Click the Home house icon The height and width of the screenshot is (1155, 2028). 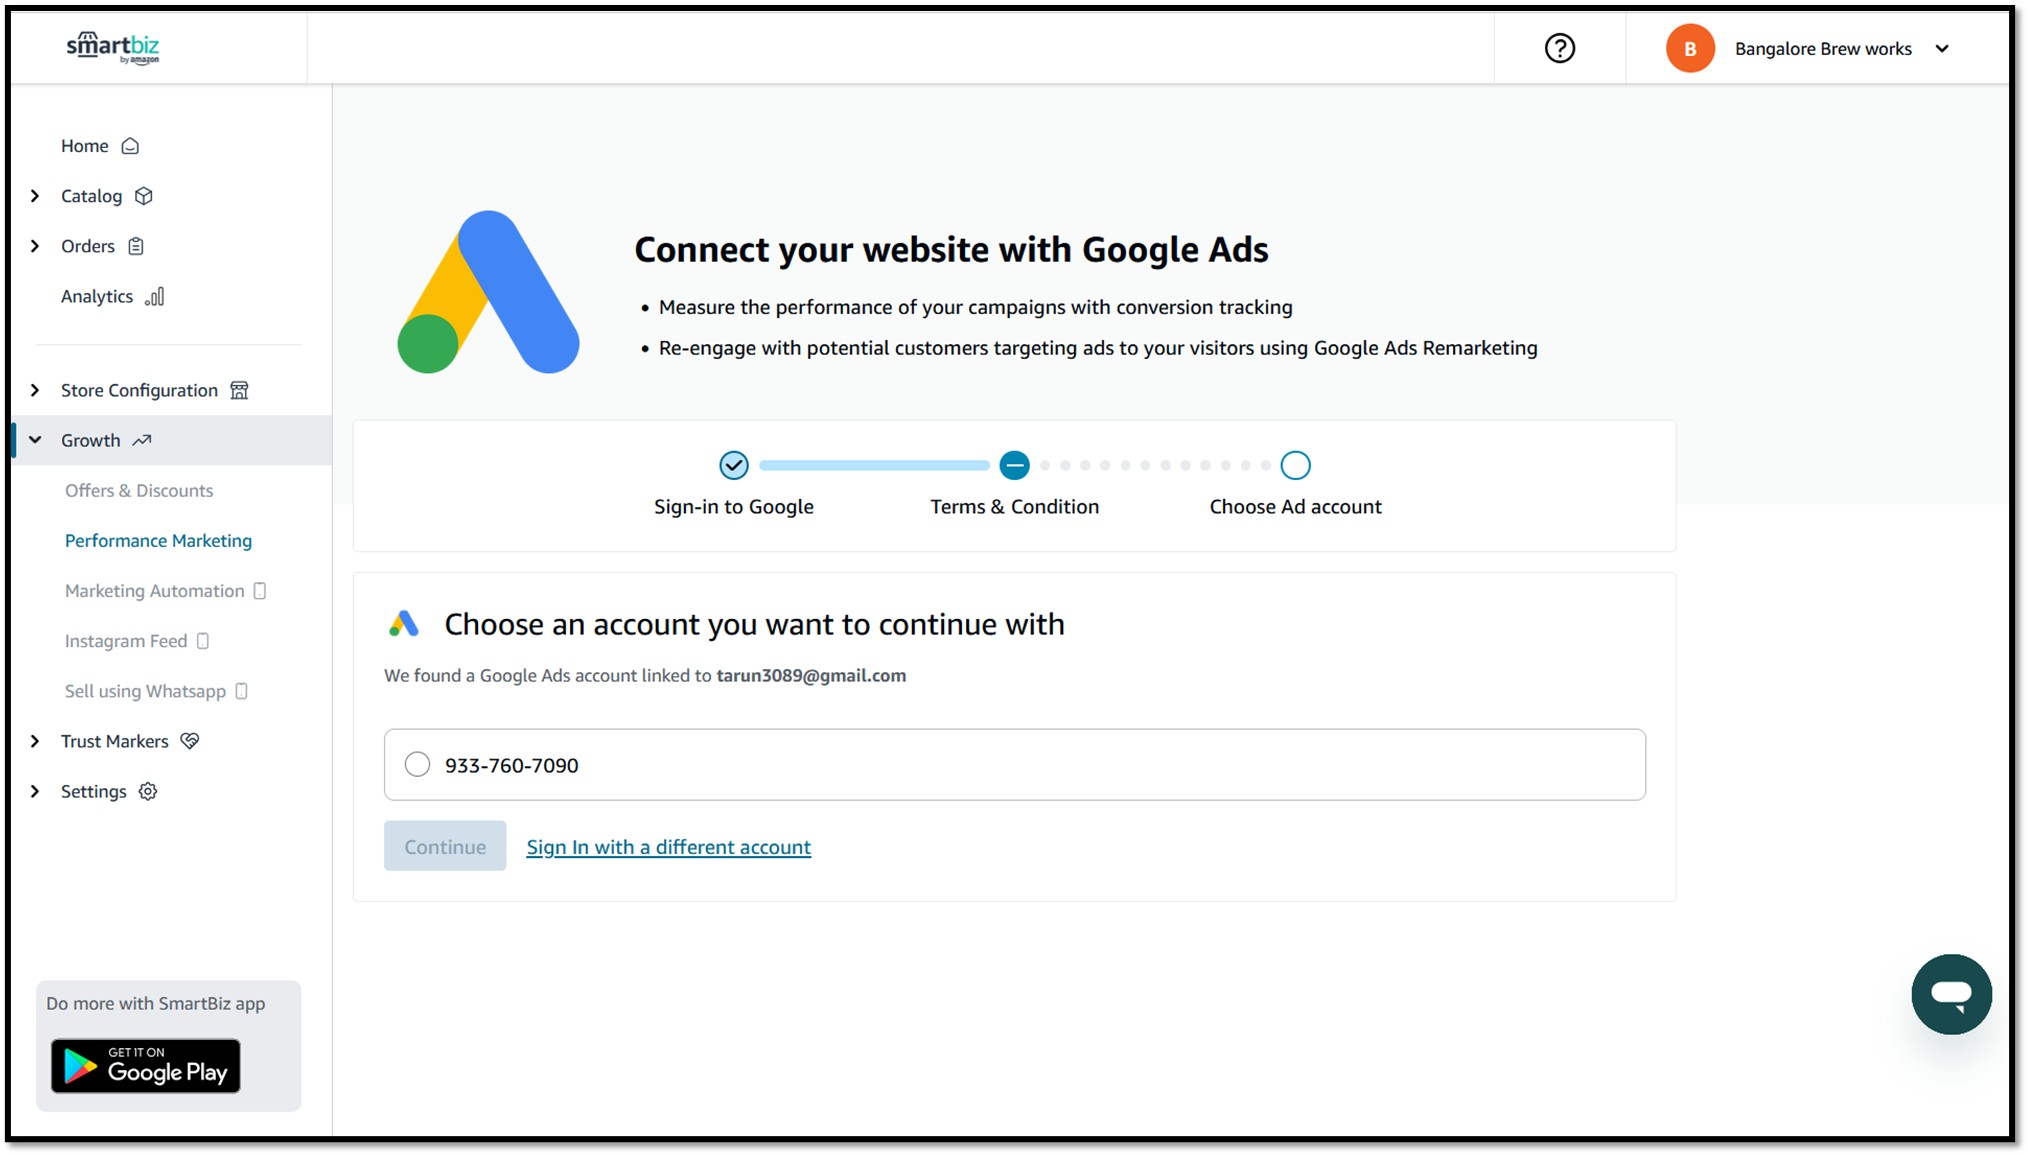(130, 146)
